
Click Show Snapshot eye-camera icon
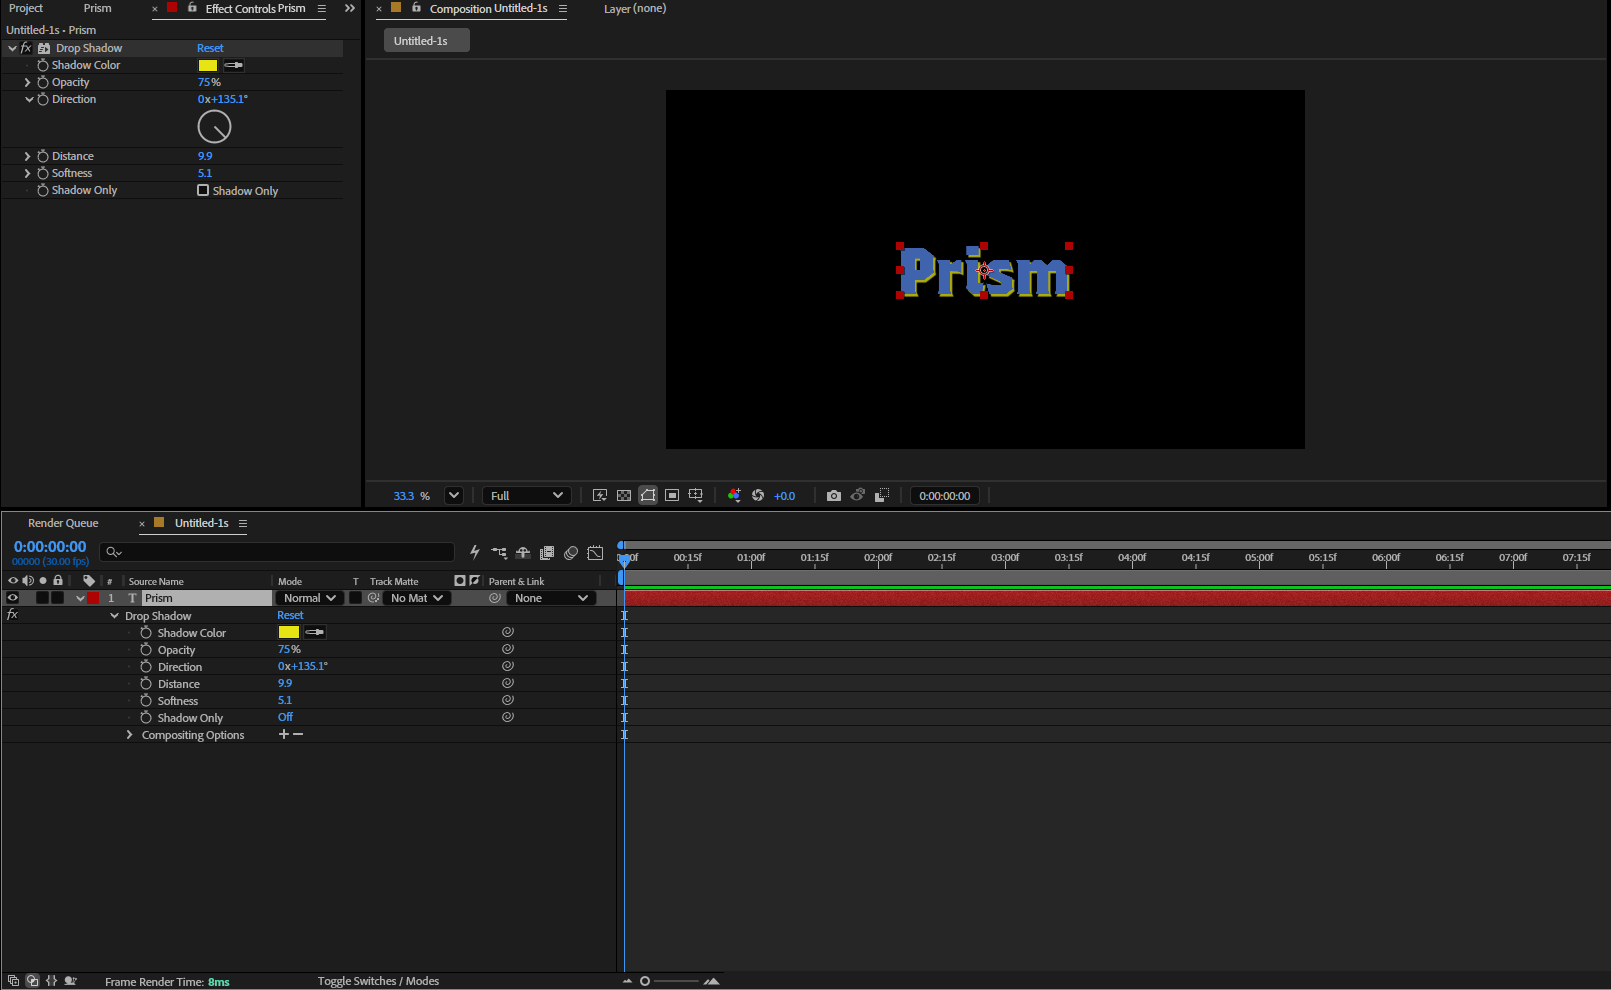[x=858, y=496]
